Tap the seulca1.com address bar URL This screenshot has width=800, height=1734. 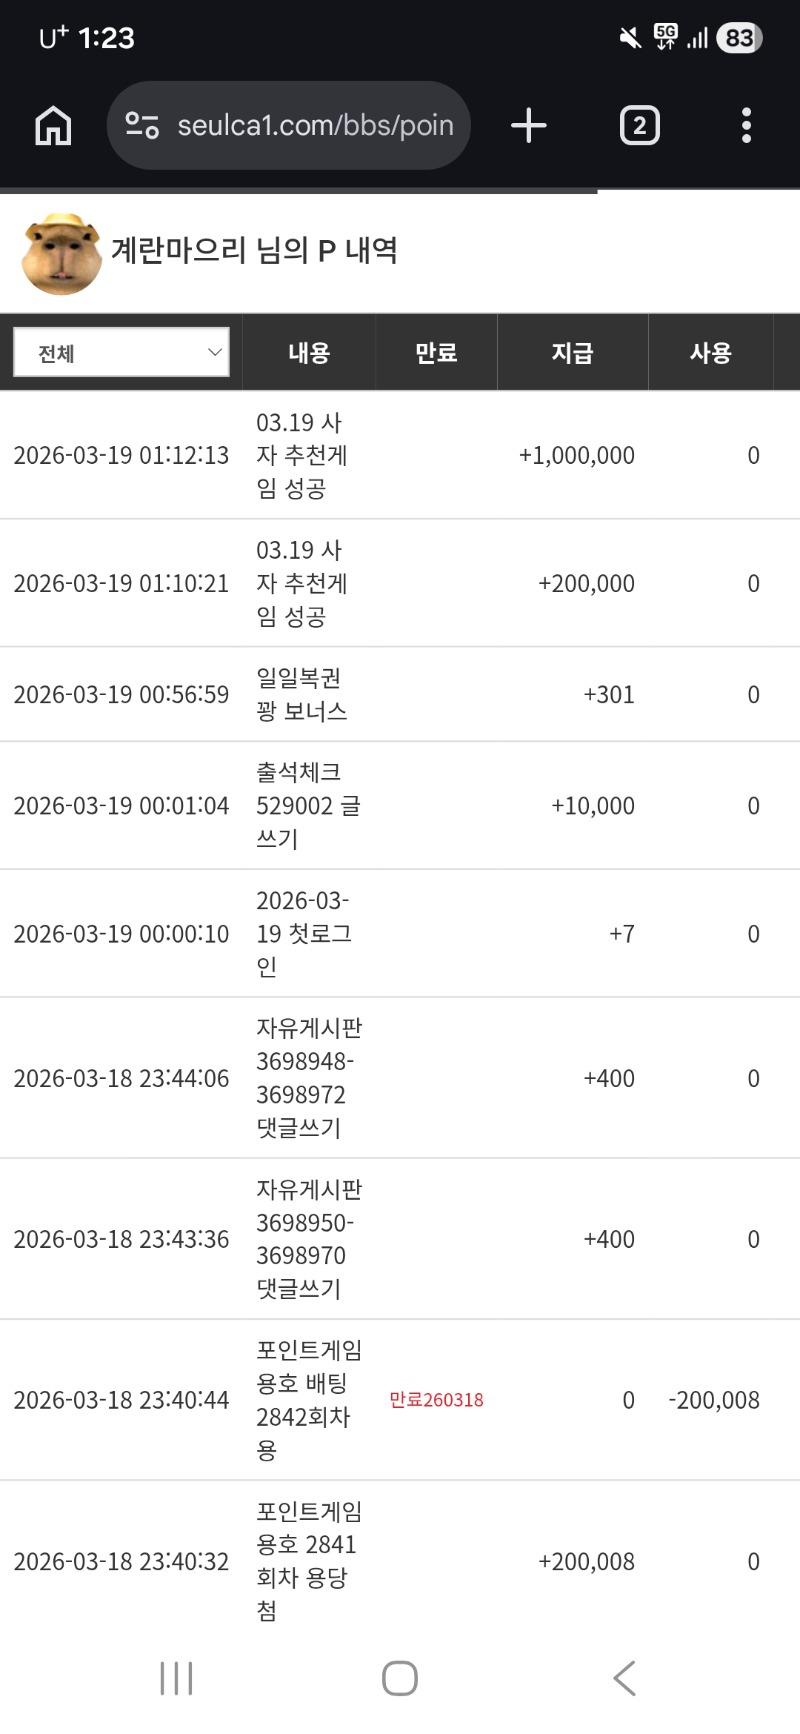(x=315, y=126)
